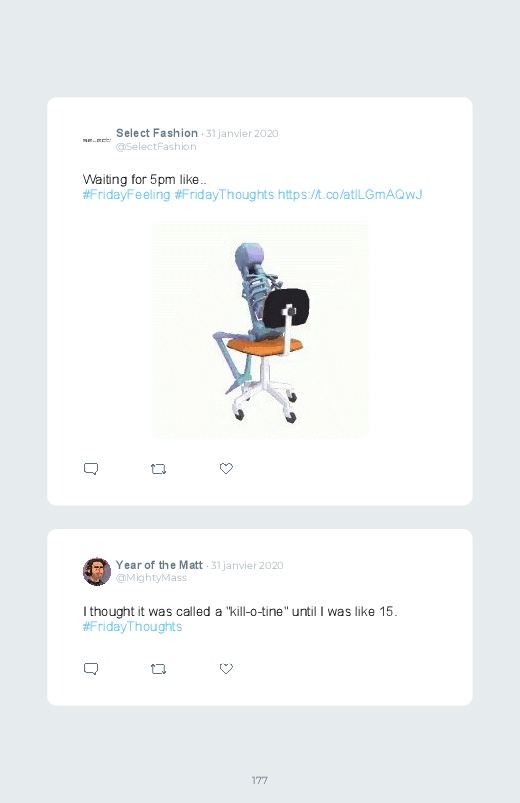Like the Select Fashion tweet
This screenshot has height=803, width=520.
226,469
